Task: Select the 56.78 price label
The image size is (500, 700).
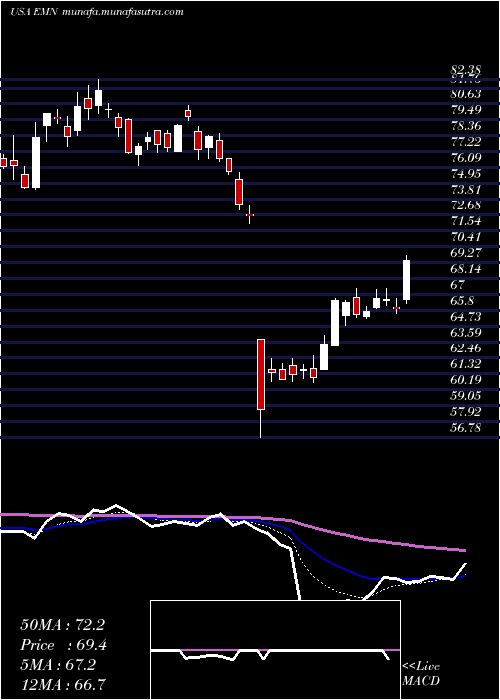Action: (x=466, y=428)
